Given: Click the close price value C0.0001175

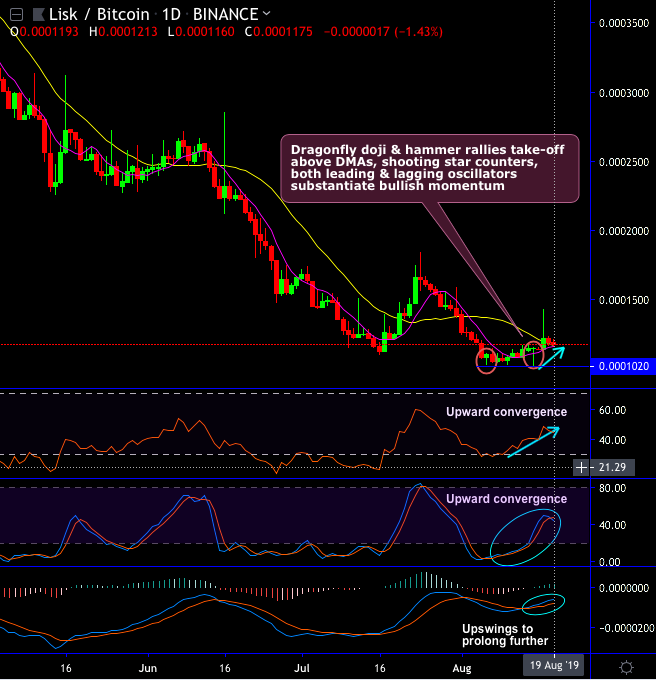Looking at the screenshot, I should click(278, 32).
